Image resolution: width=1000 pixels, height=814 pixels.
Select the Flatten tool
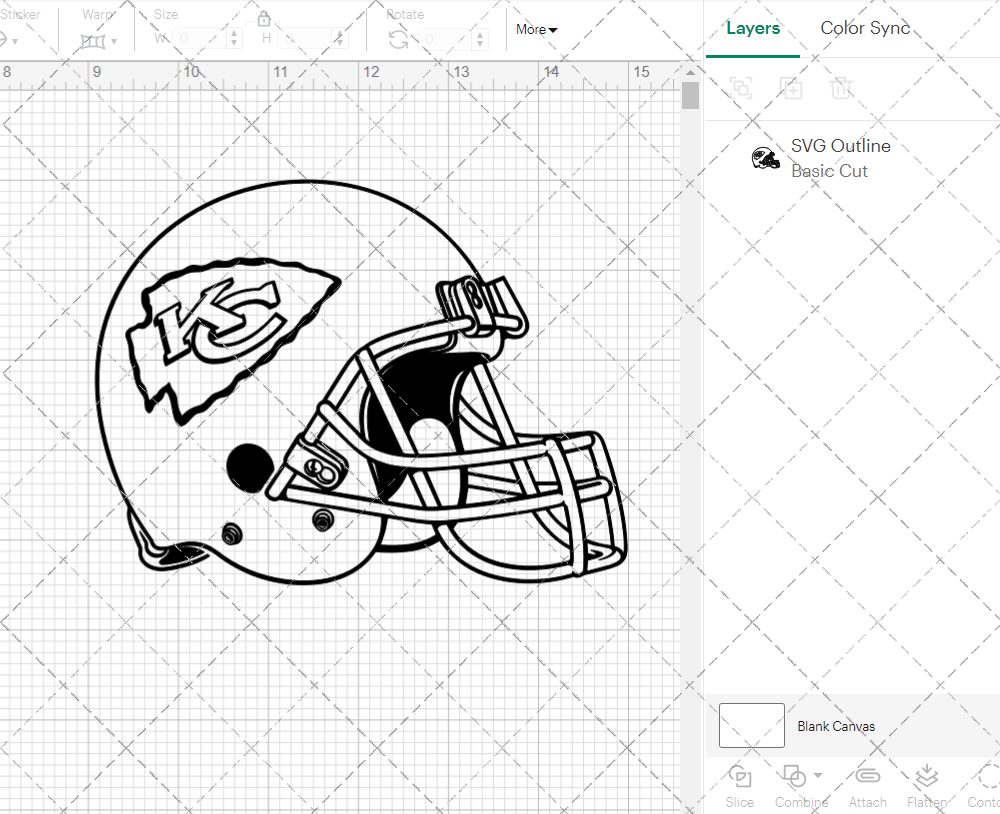point(925,786)
